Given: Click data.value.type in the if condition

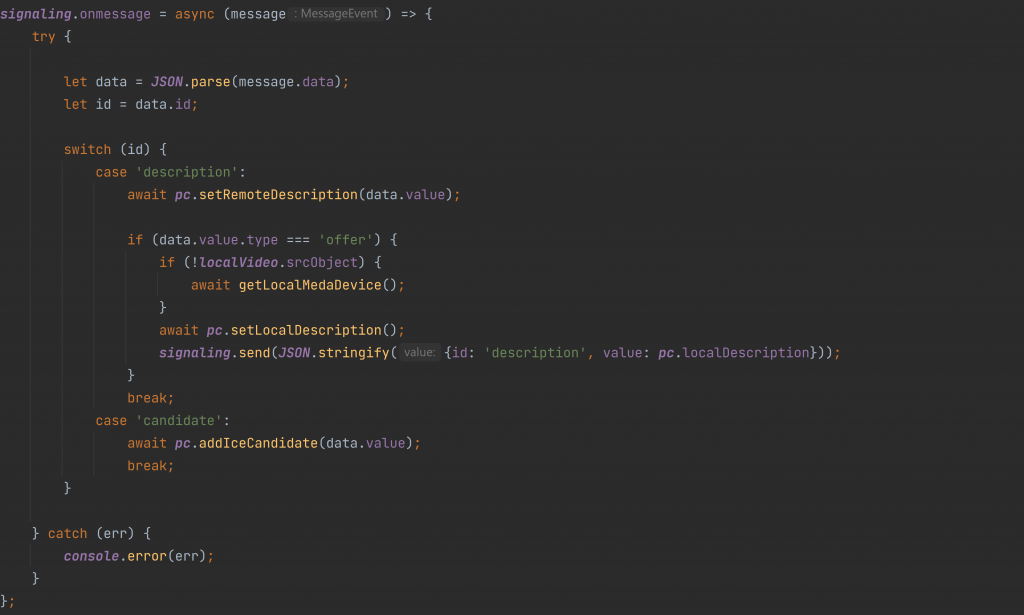Looking at the screenshot, I should pyautogui.click(x=219, y=240).
